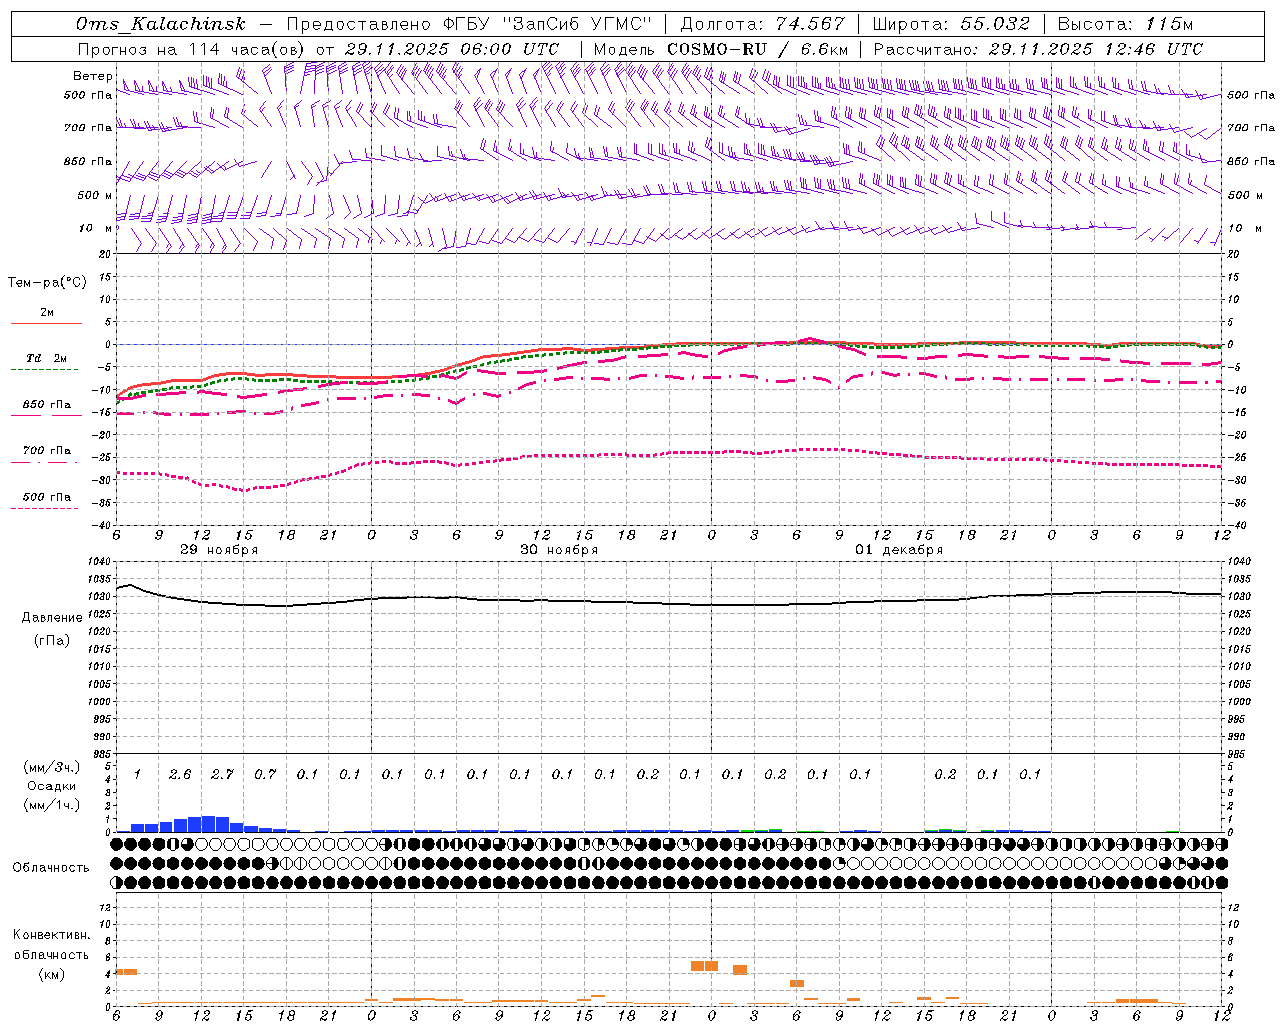Click the 01 декабря date label

[x=899, y=550]
